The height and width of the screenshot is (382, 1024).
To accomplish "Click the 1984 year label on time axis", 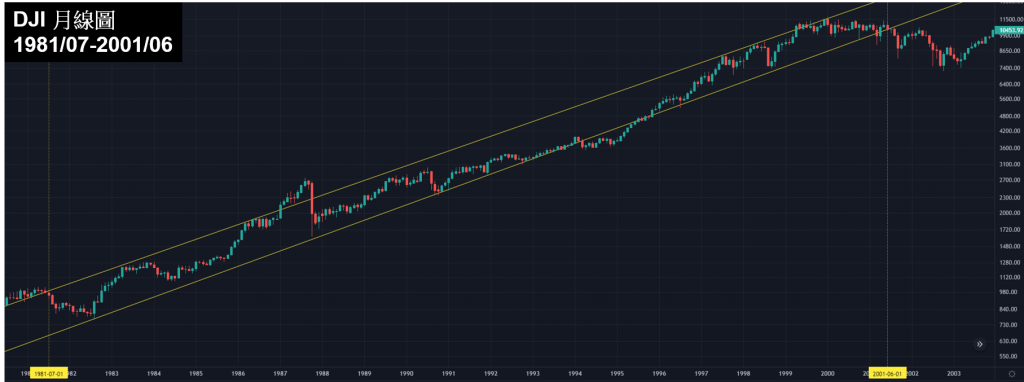I will (153, 374).
